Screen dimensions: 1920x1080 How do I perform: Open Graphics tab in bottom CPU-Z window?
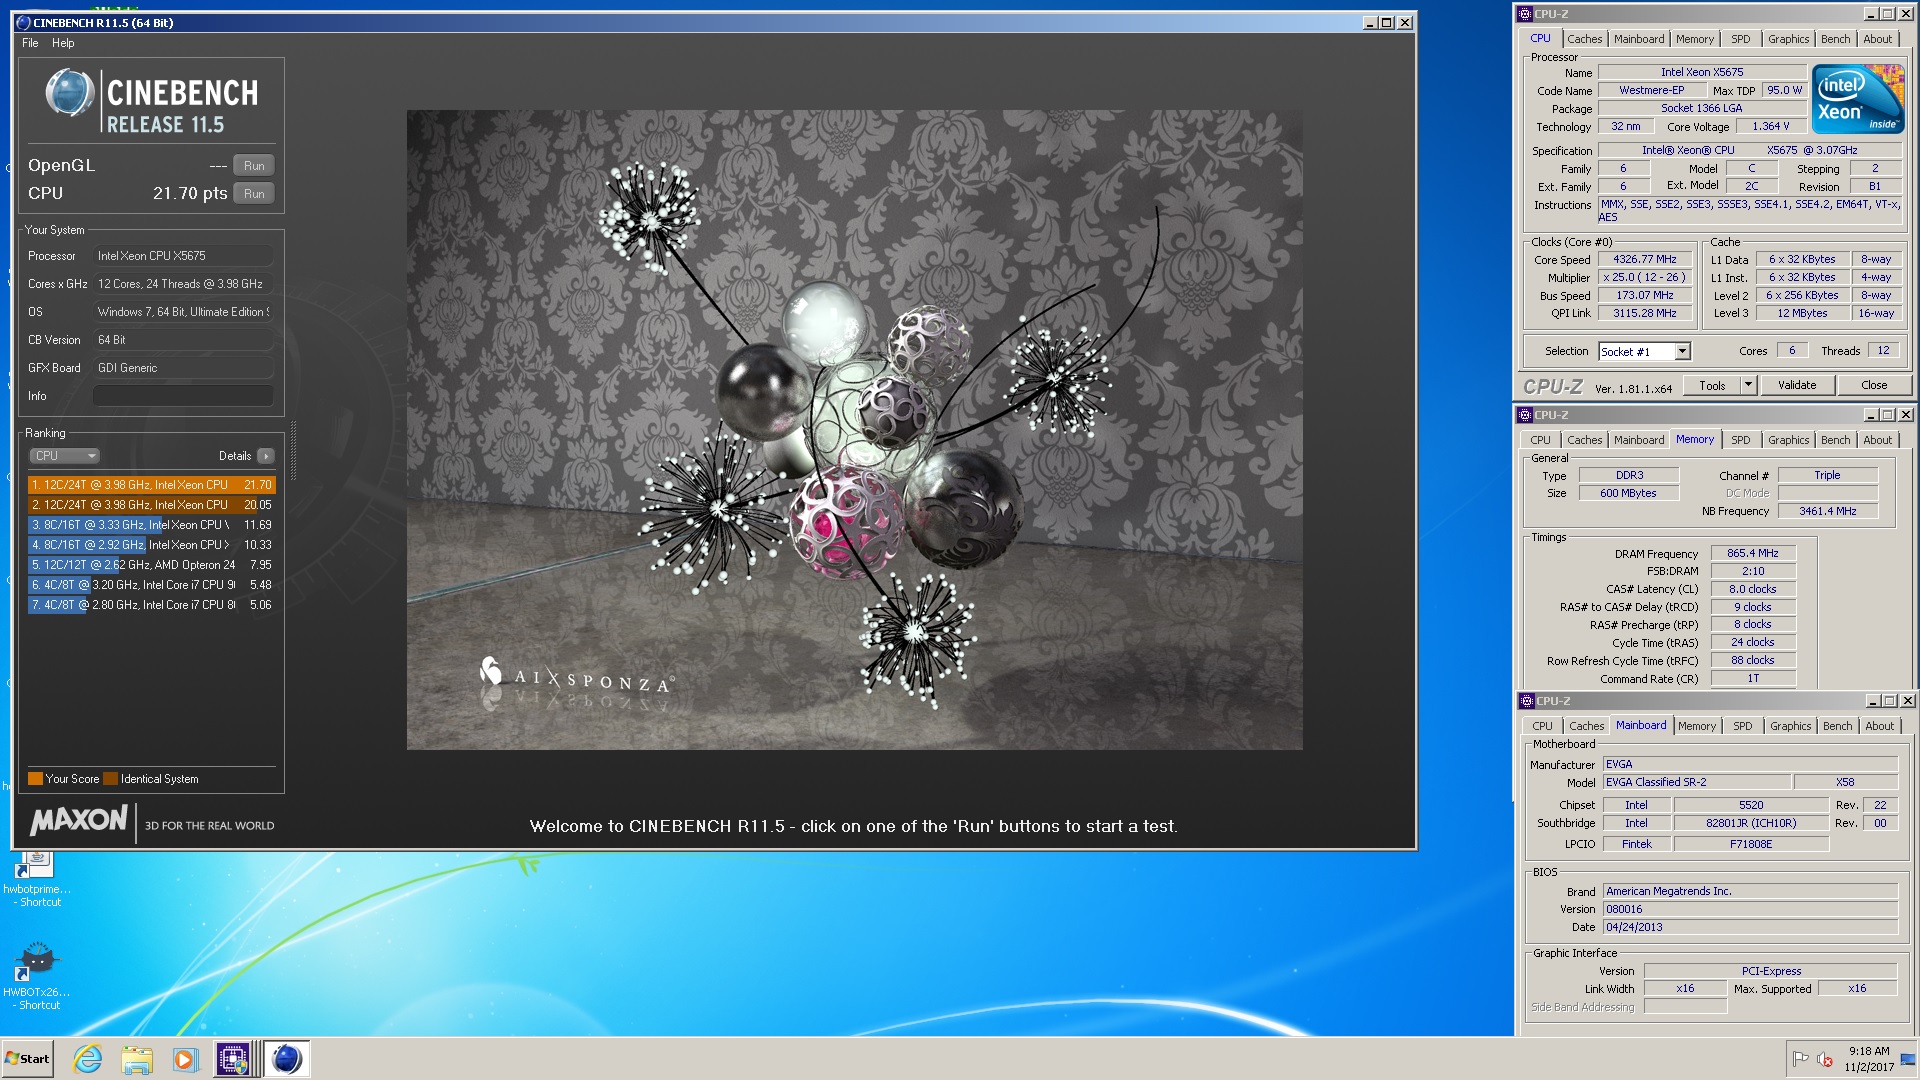coord(1790,726)
